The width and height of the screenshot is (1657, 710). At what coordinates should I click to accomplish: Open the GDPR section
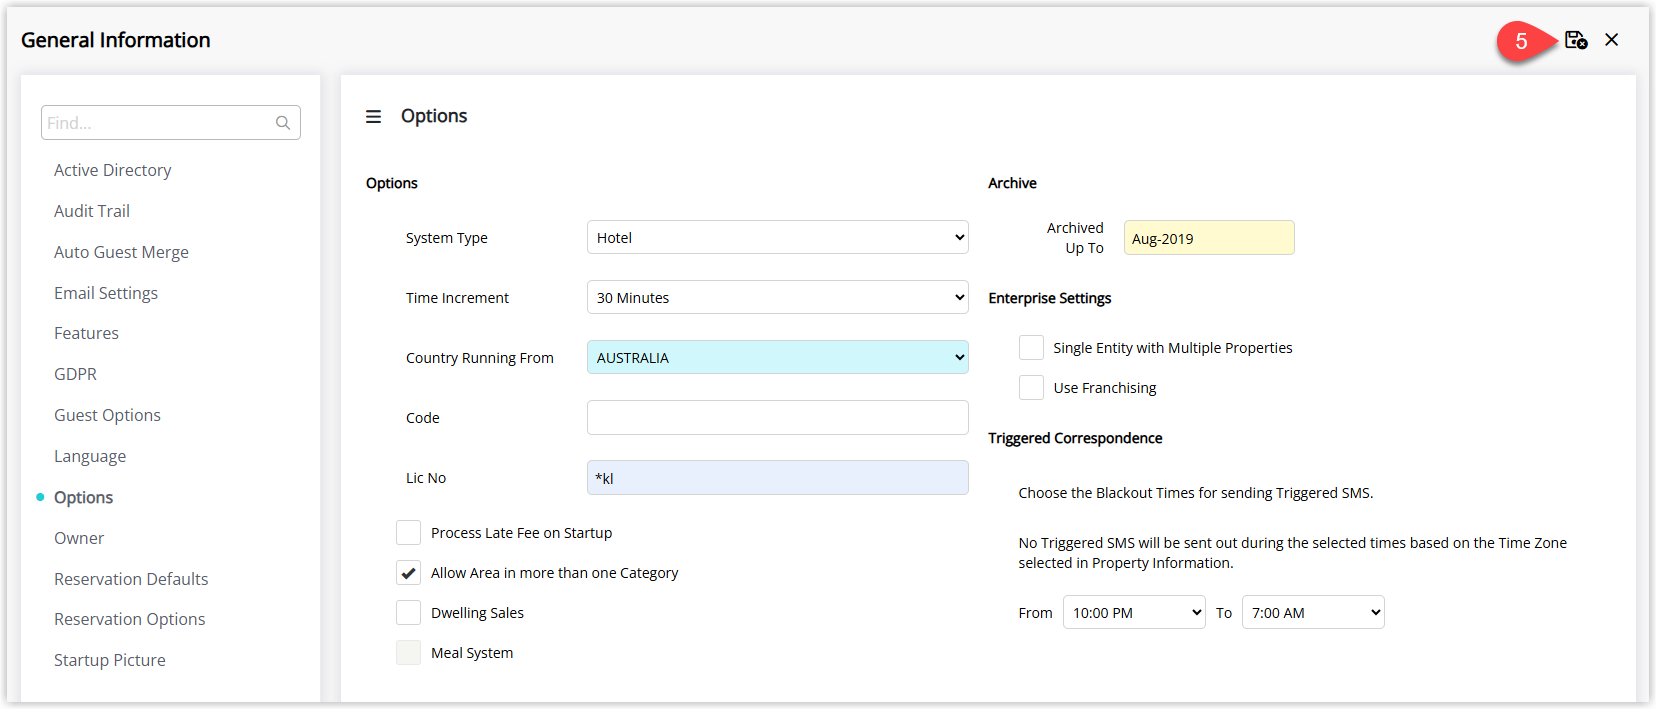click(75, 374)
